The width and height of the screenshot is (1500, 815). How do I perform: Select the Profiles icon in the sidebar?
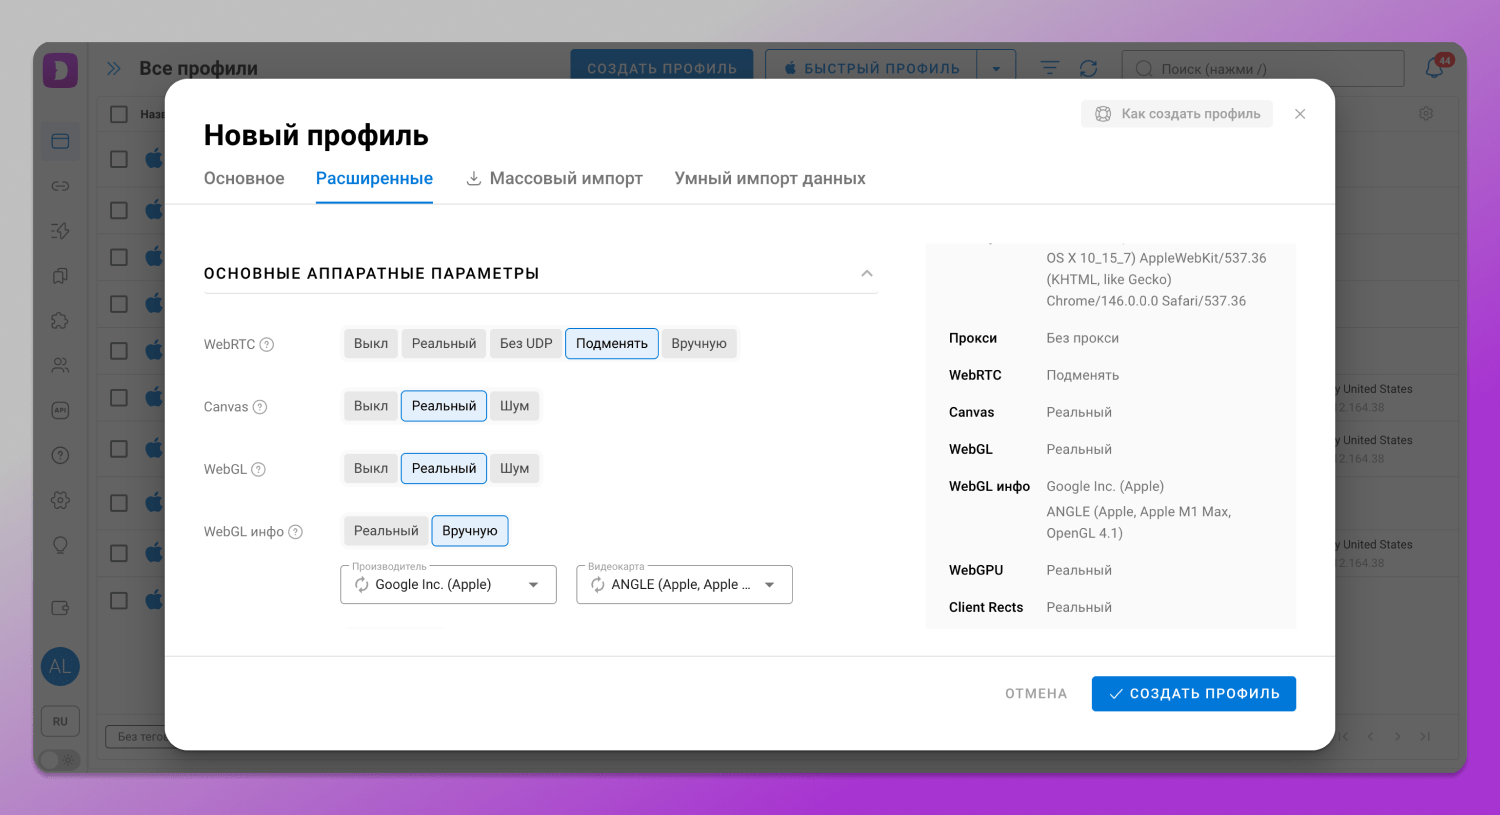[x=60, y=140]
